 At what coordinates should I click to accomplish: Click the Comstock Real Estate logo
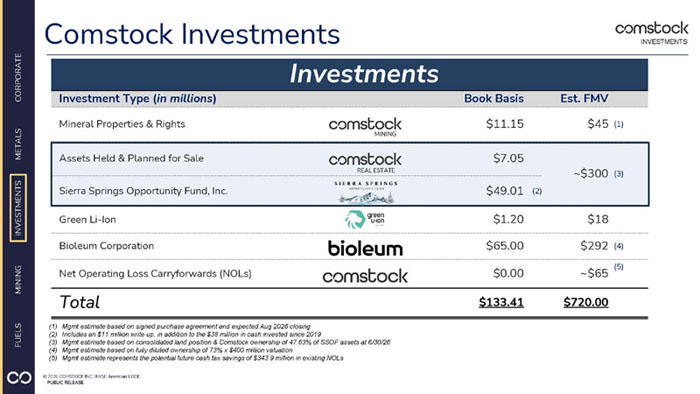pyautogui.click(x=365, y=162)
